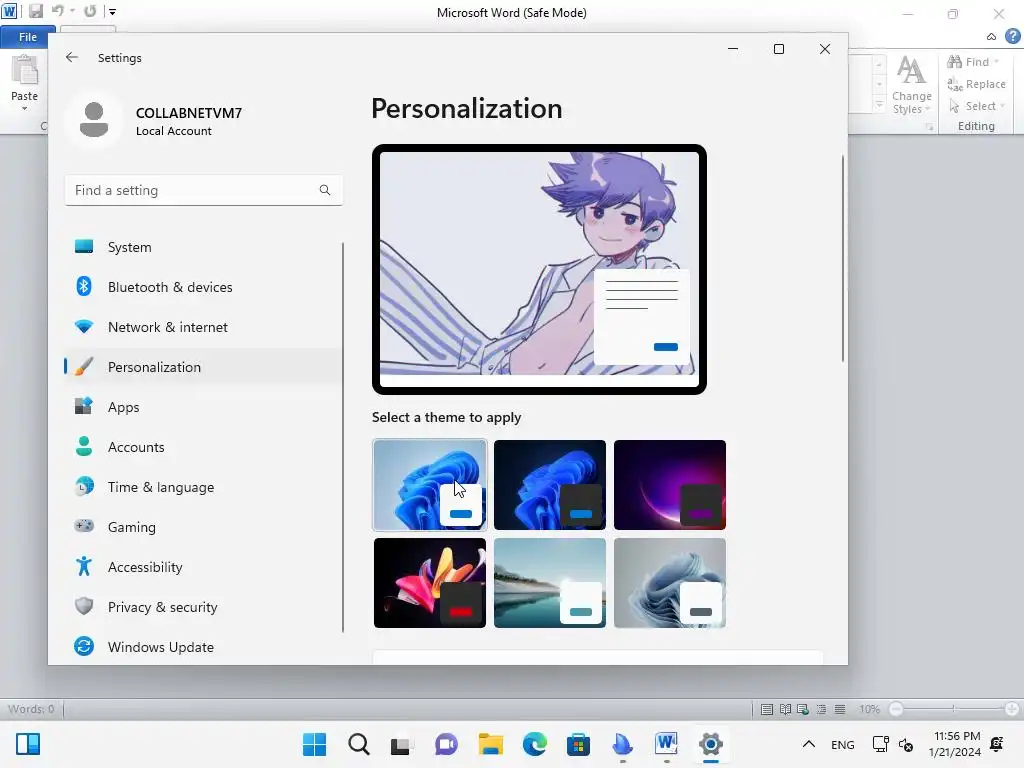Open Bluetooth & devices settings
The height and width of the screenshot is (768, 1024).
[203, 287]
